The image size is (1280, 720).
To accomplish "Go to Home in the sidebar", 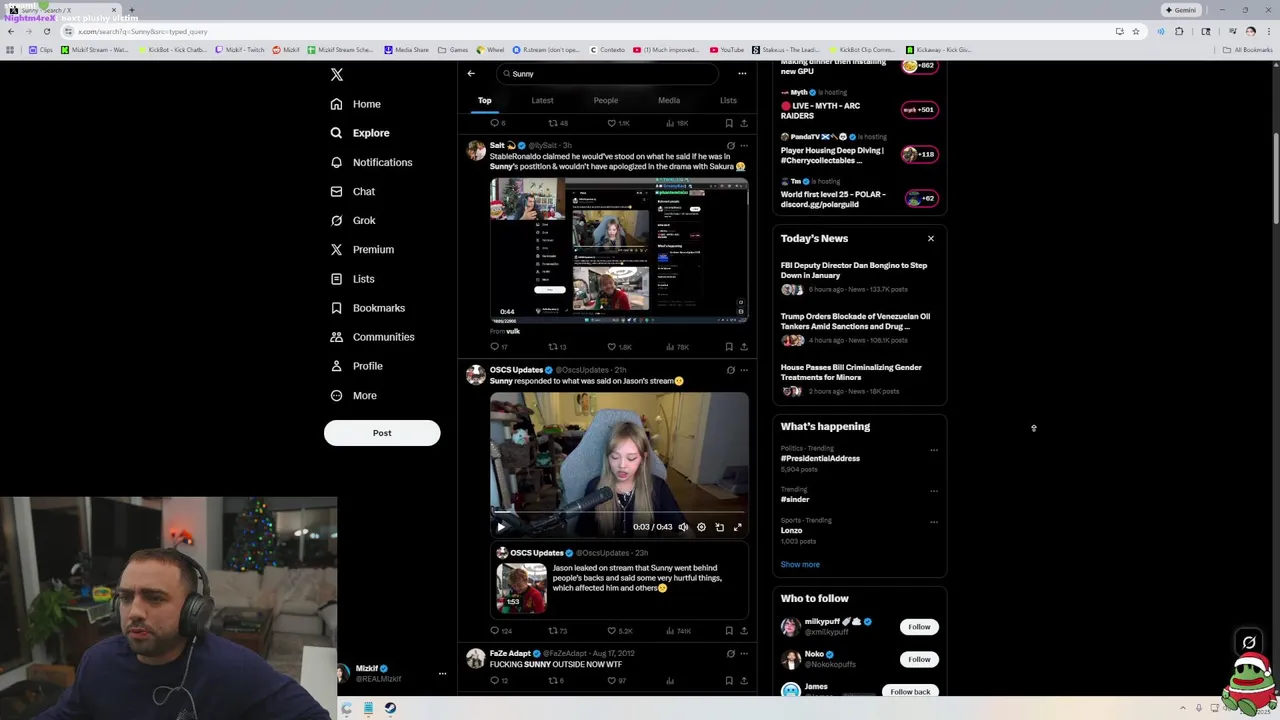I will click(356, 104).
